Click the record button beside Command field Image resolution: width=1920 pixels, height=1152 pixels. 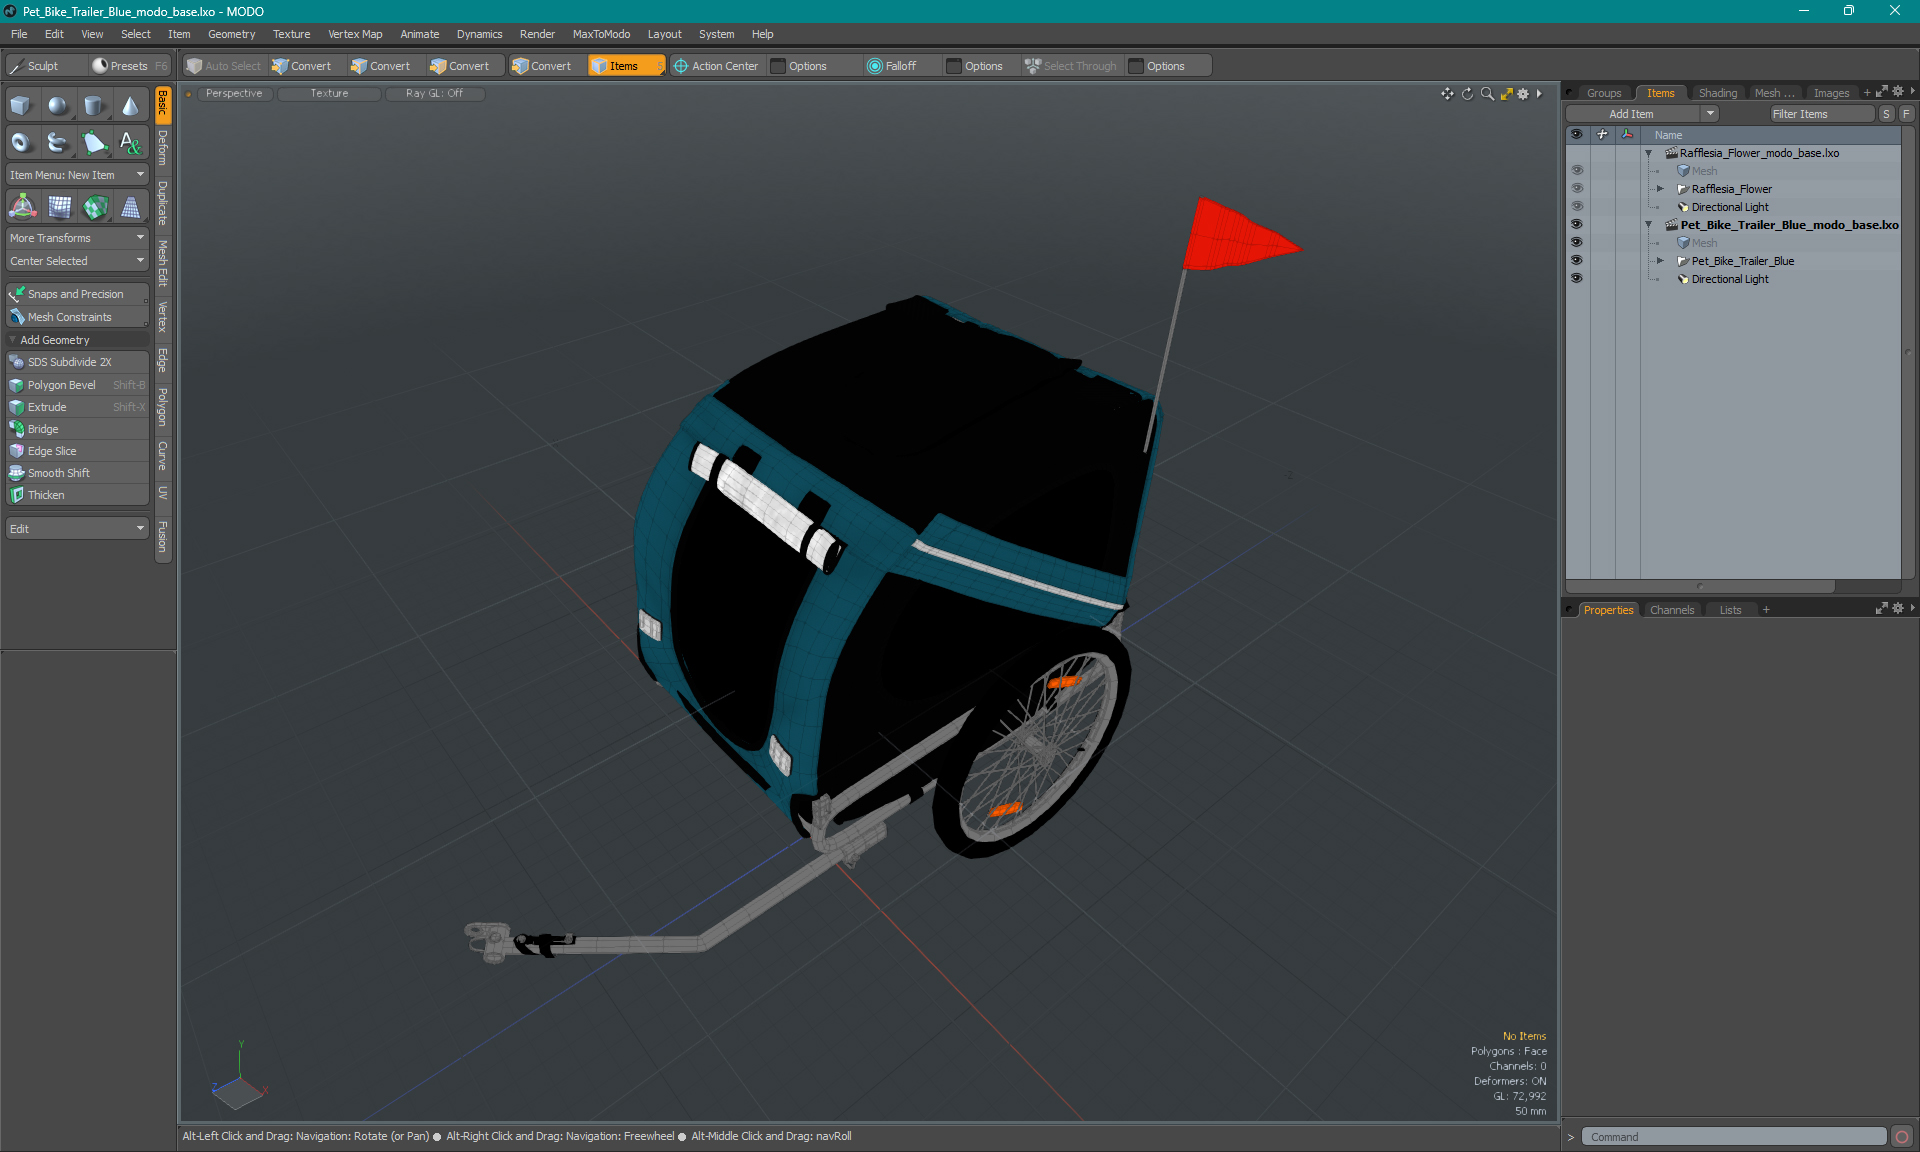coord(1902,1137)
